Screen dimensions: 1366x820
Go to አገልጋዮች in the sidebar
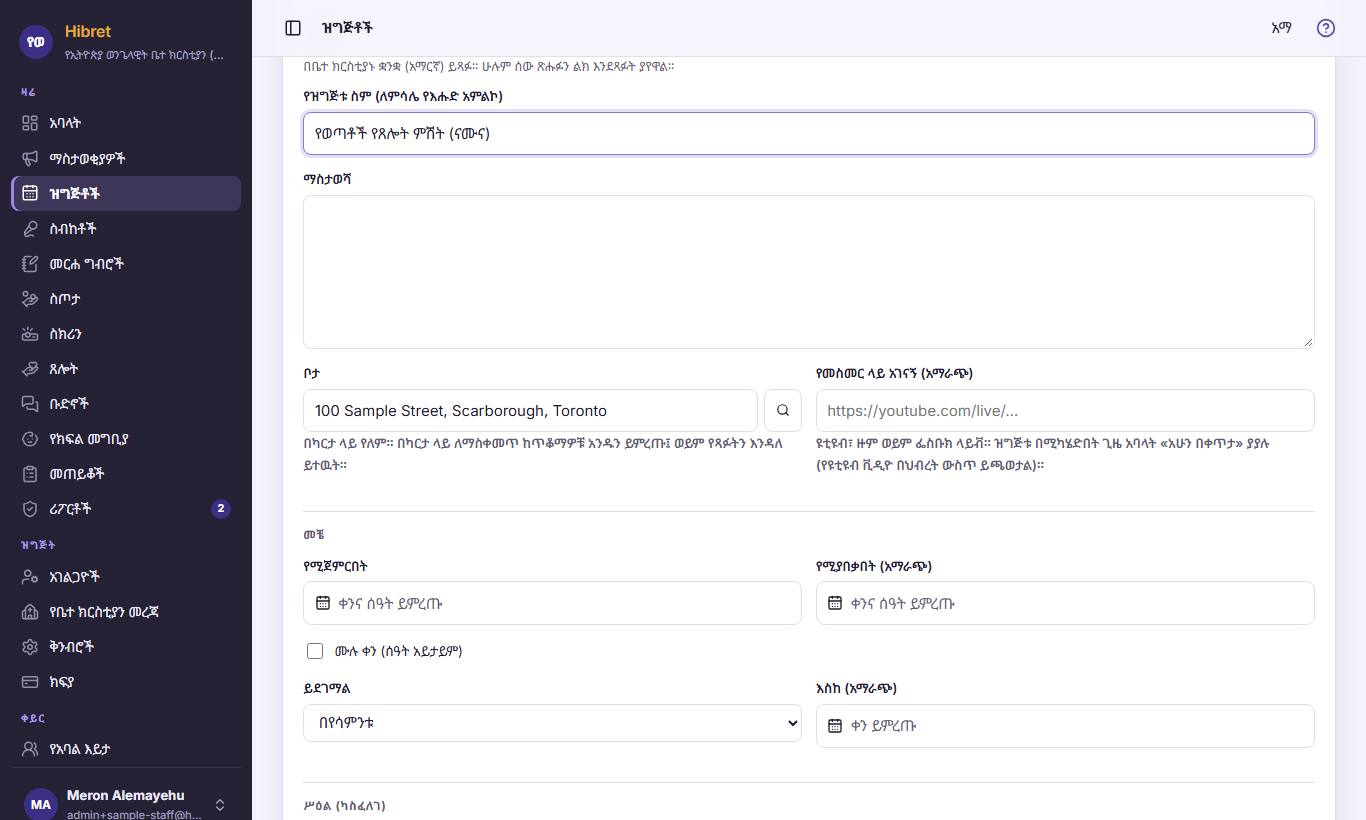point(126,576)
